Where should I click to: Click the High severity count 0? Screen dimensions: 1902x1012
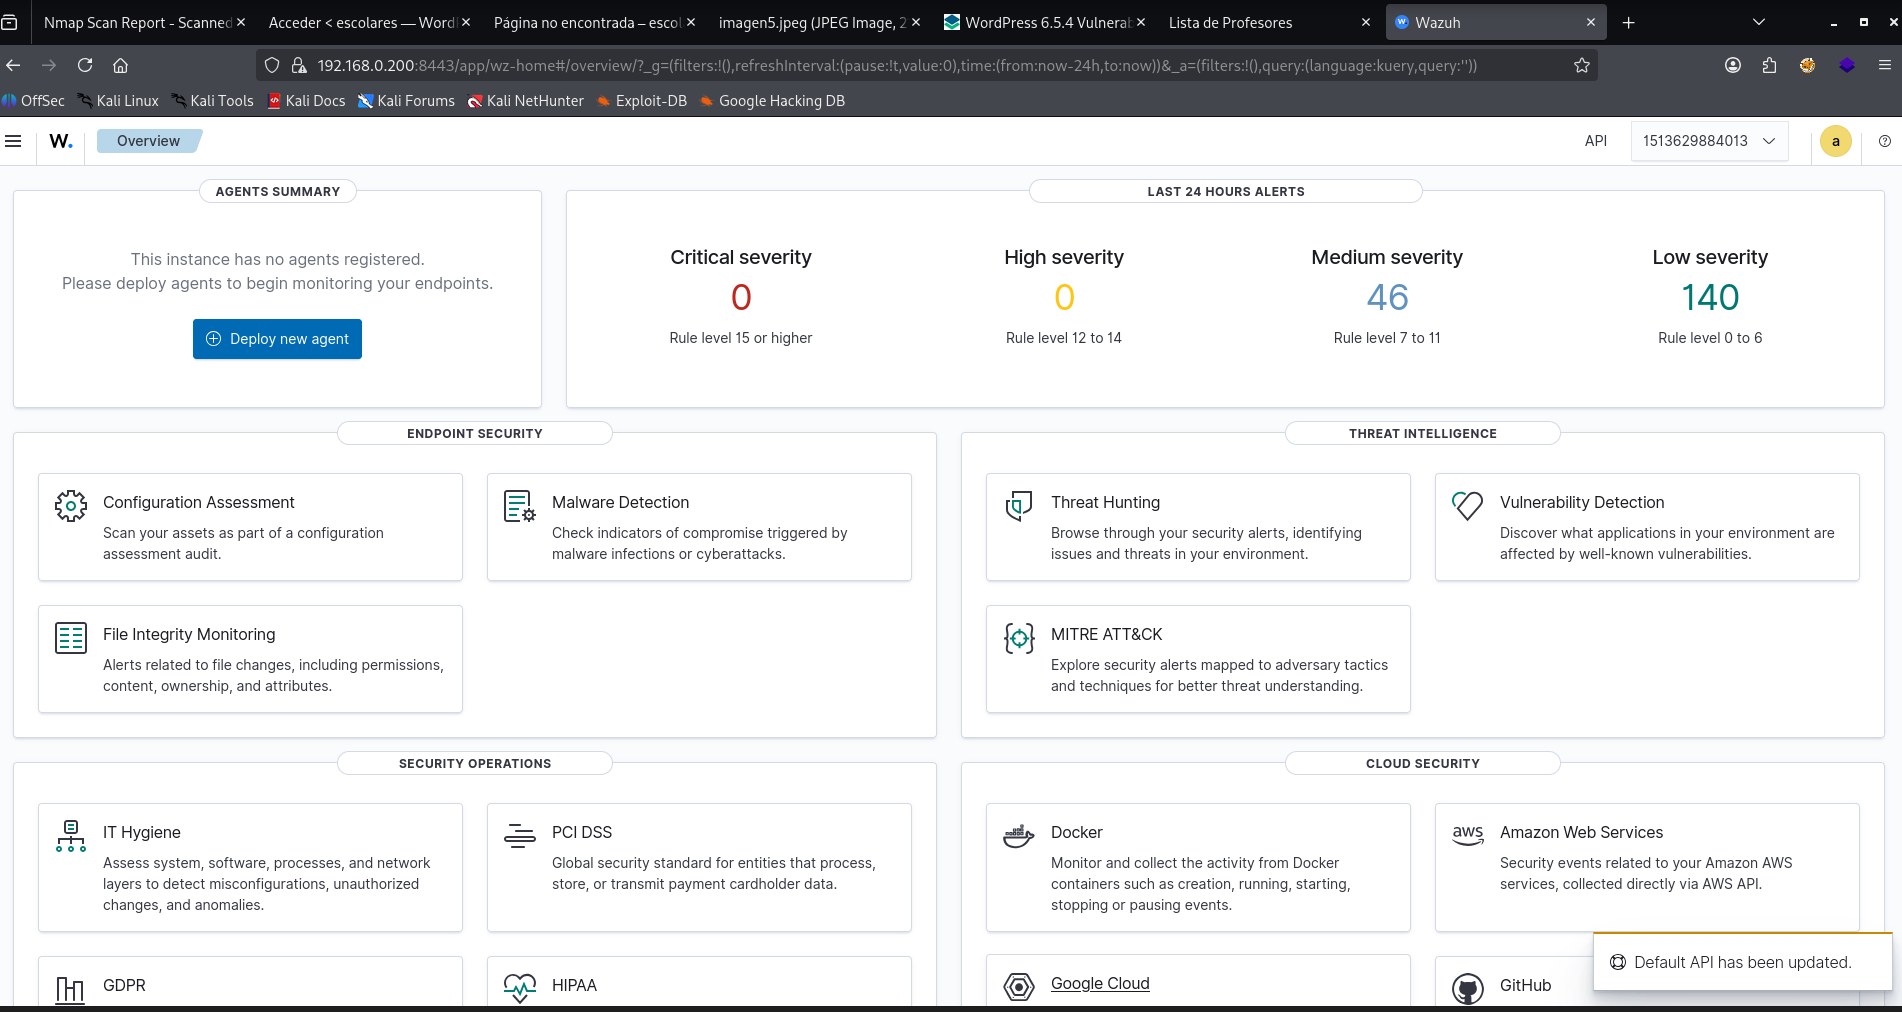1064,297
